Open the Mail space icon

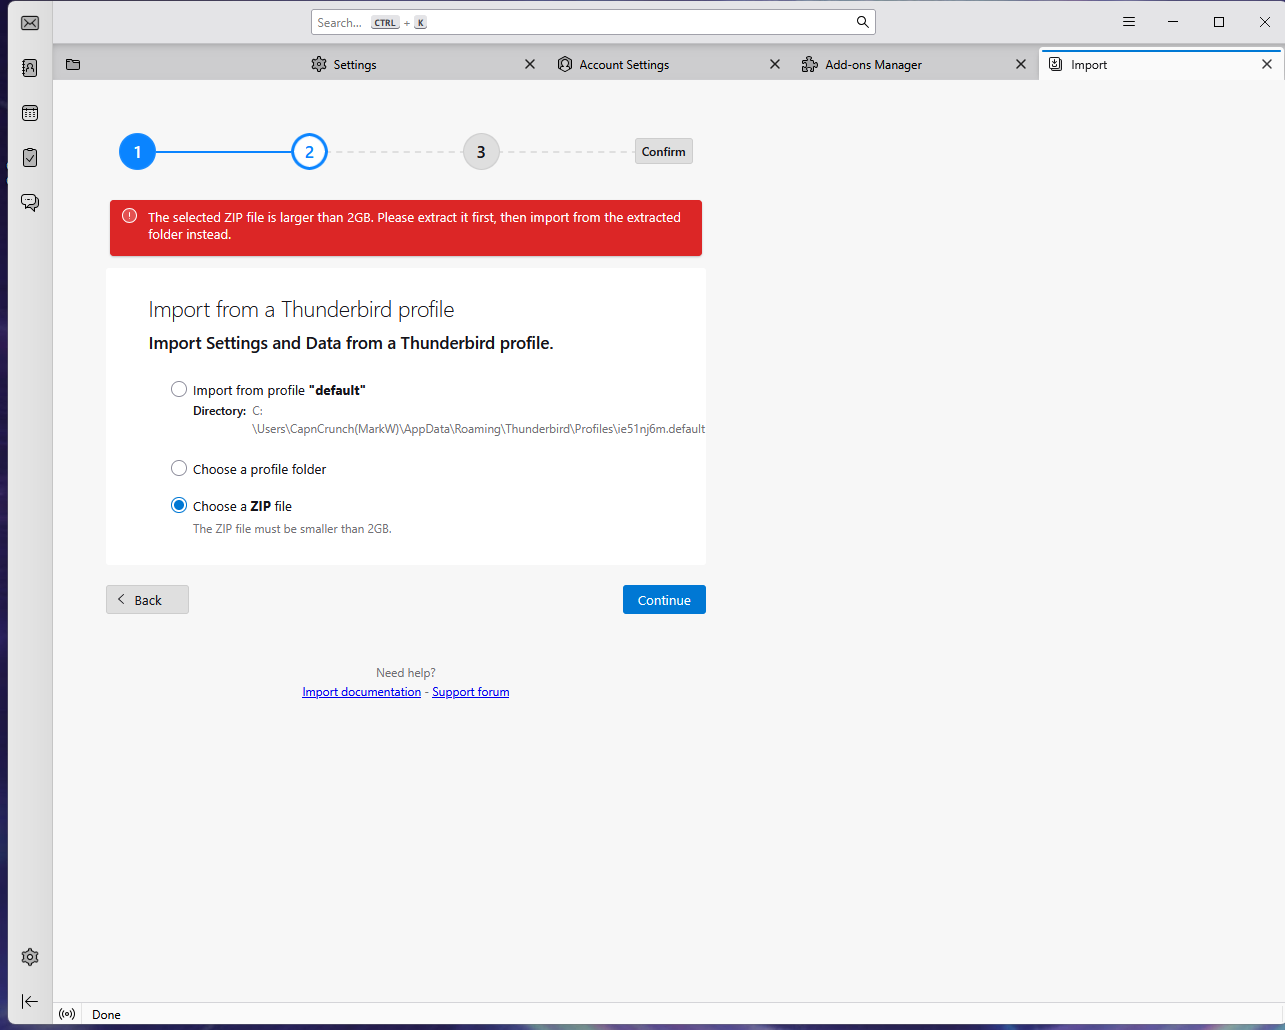pyautogui.click(x=30, y=23)
